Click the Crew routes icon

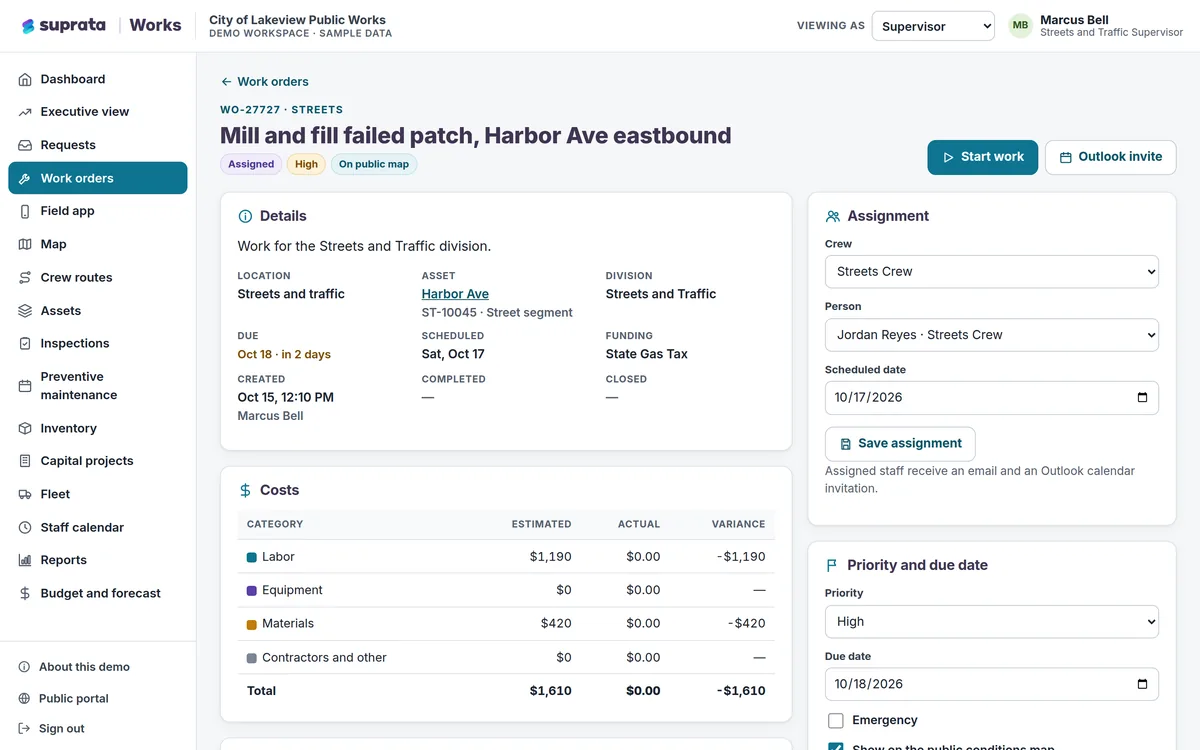point(25,277)
